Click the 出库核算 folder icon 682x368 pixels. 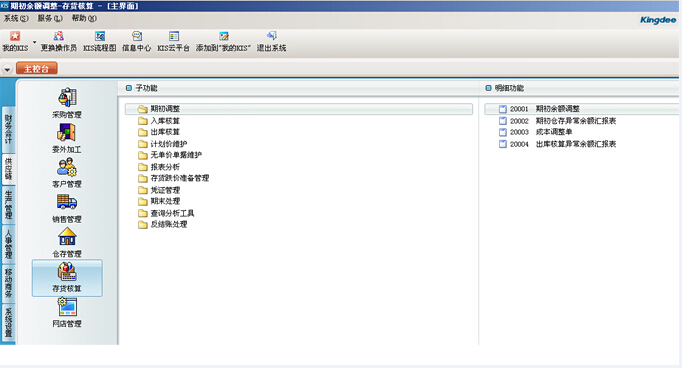point(143,132)
